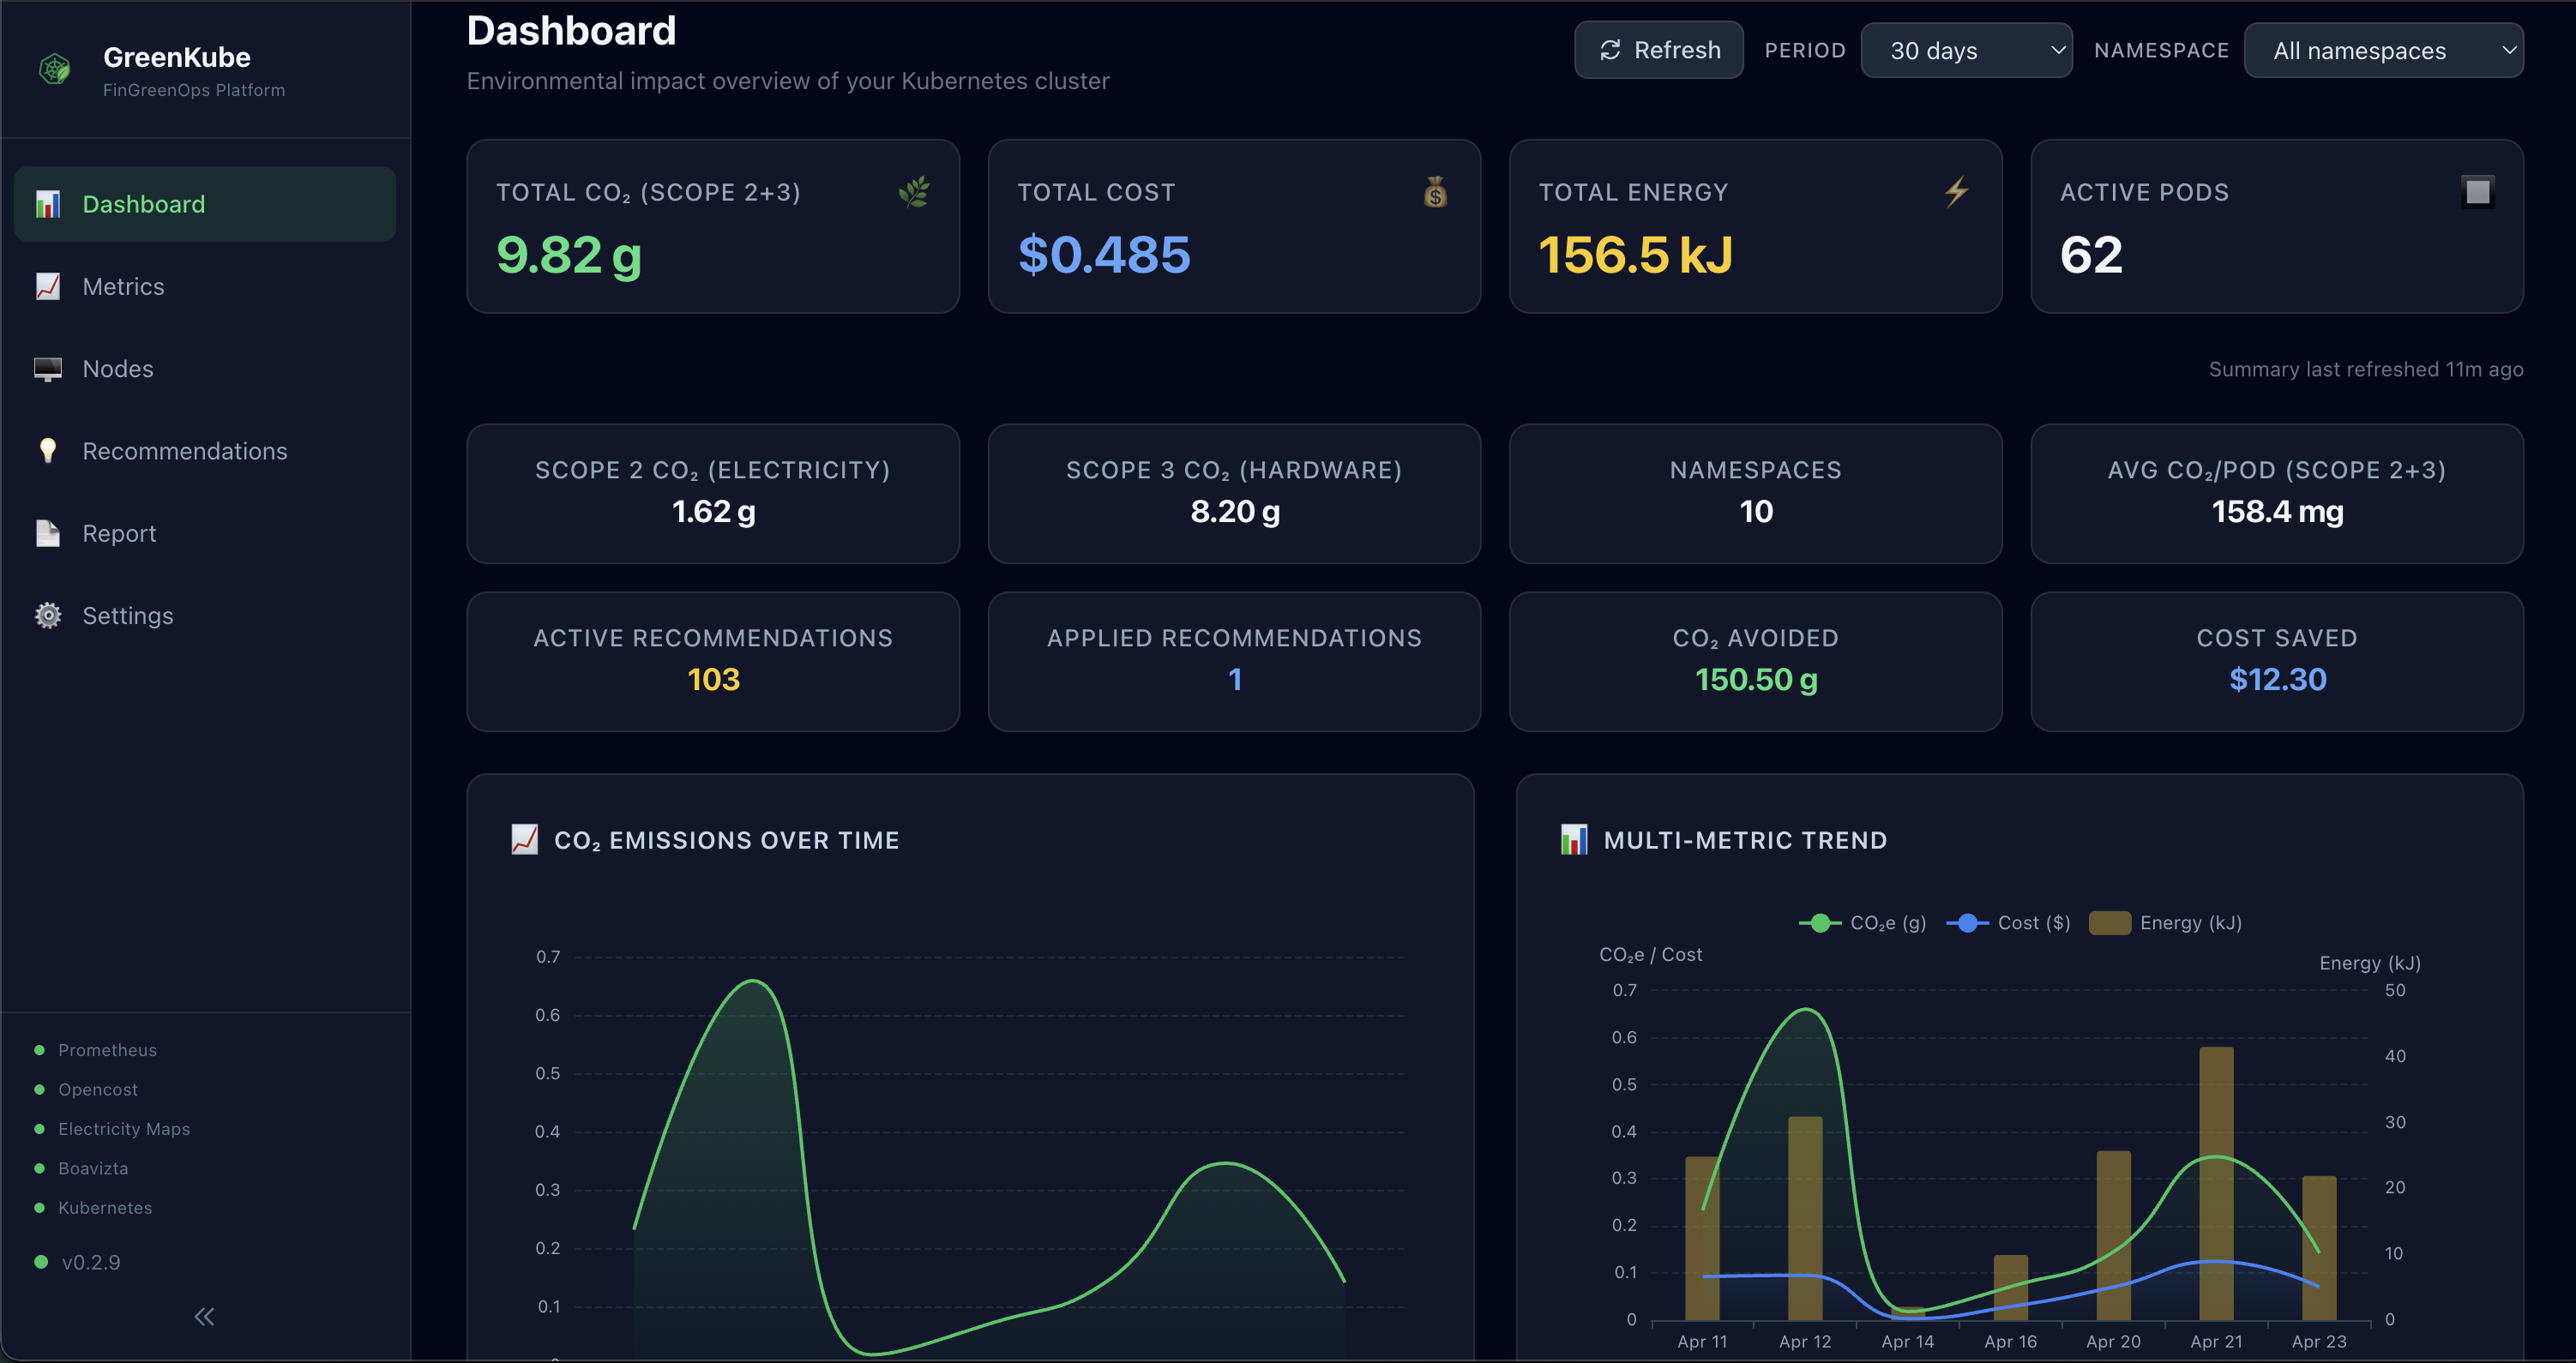
Task: Click the Report document icon
Action: [x=48, y=533]
